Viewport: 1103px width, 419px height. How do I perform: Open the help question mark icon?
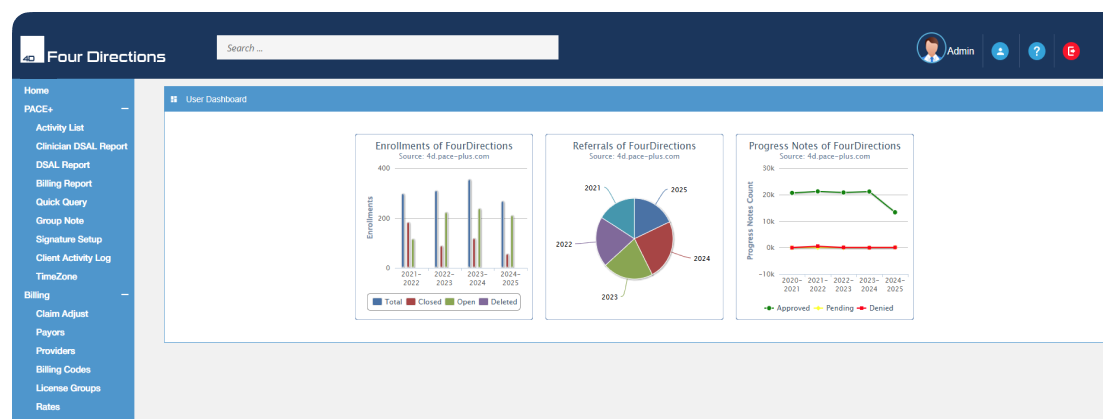[1036, 51]
